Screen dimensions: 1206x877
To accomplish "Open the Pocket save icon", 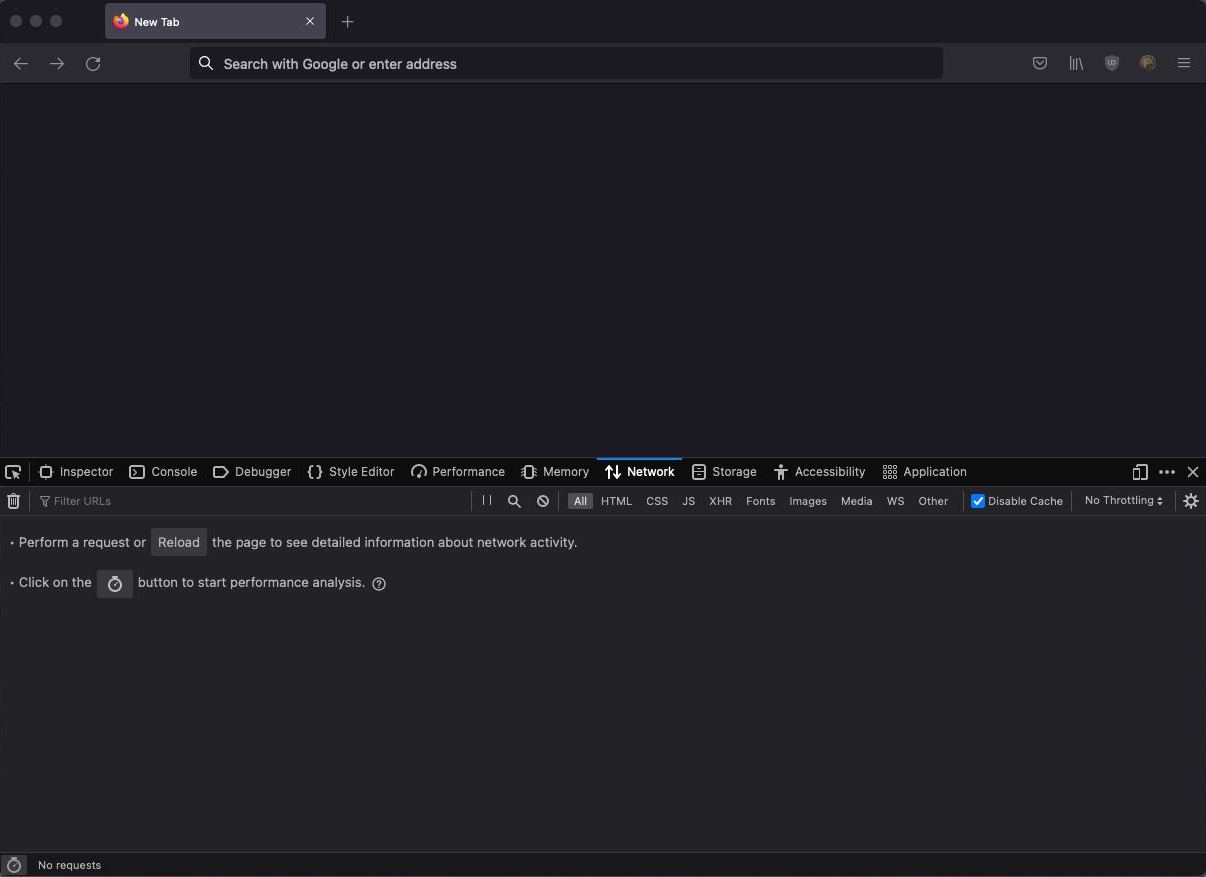I will [x=1040, y=63].
